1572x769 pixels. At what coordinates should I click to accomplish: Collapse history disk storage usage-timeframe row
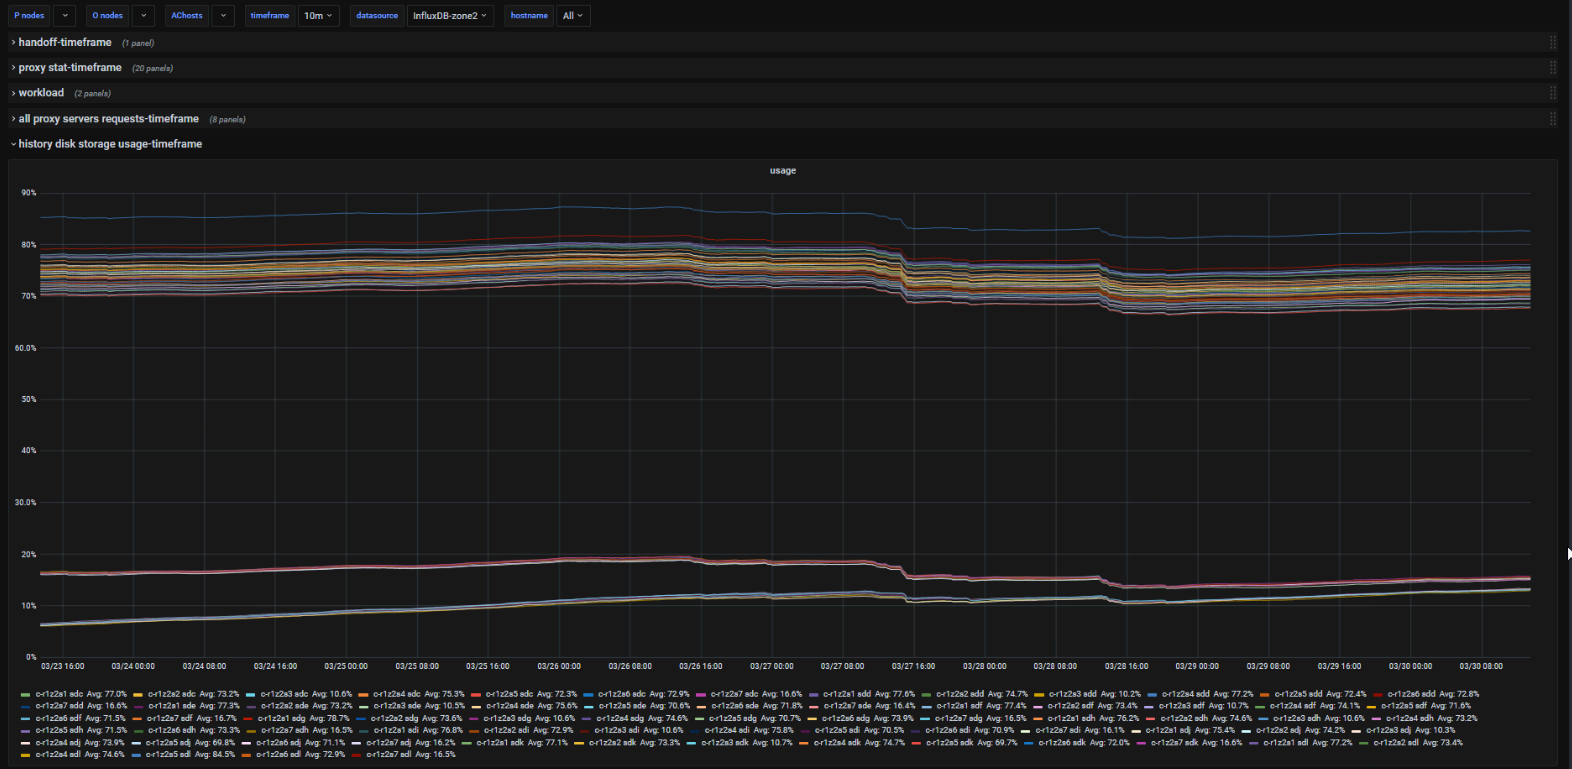(110, 144)
